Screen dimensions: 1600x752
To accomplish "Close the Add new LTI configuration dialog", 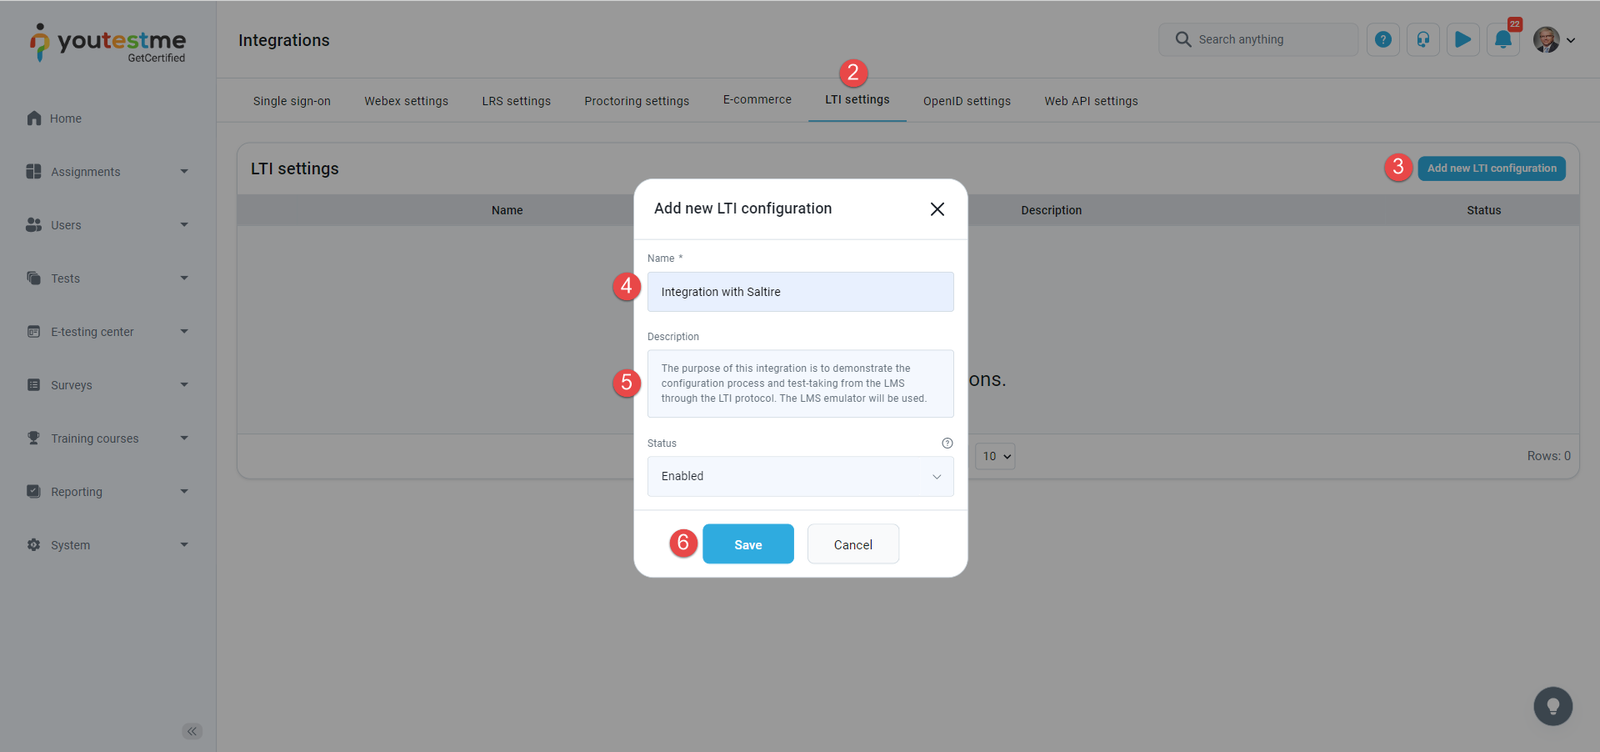I will pos(937,209).
